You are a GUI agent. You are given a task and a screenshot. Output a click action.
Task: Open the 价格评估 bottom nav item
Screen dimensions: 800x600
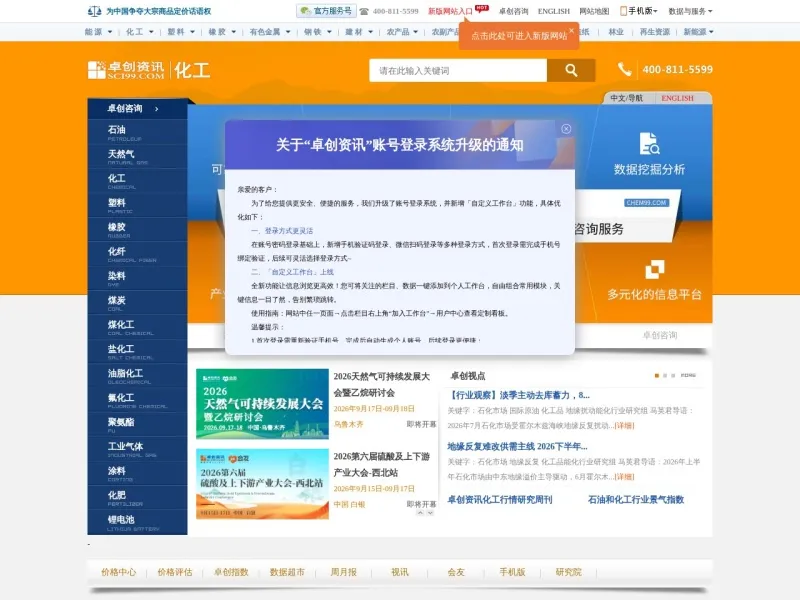175,572
